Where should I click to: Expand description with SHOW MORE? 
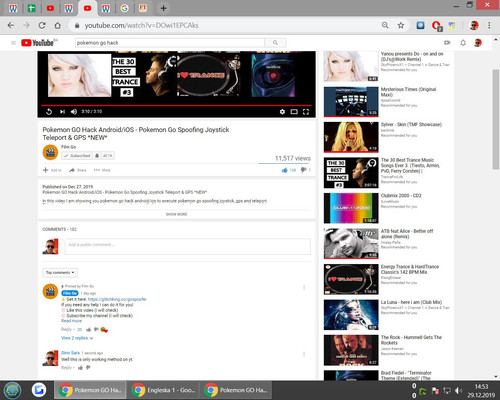click(x=176, y=214)
